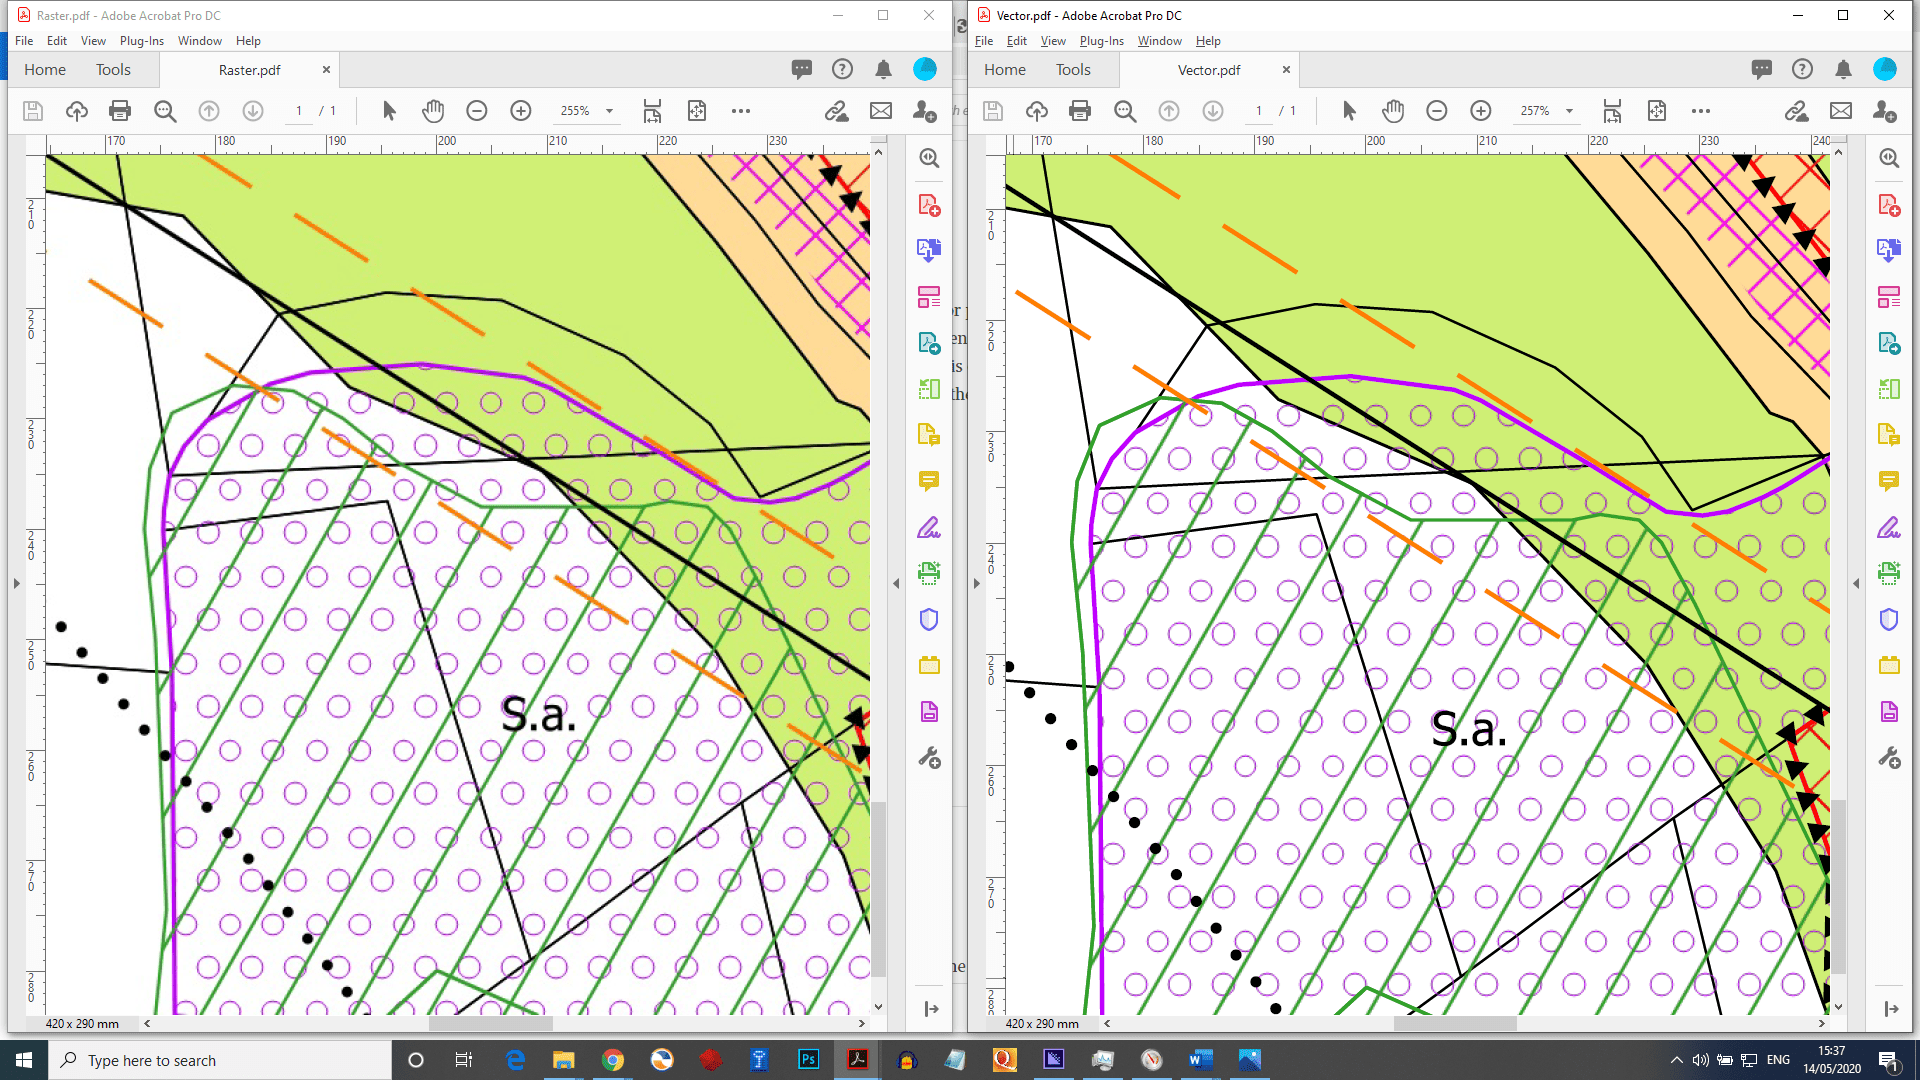The width and height of the screenshot is (1920, 1080).
Task: Enable the Marquee Zoom tool in sidebar
Action: [x=929, y=158]
